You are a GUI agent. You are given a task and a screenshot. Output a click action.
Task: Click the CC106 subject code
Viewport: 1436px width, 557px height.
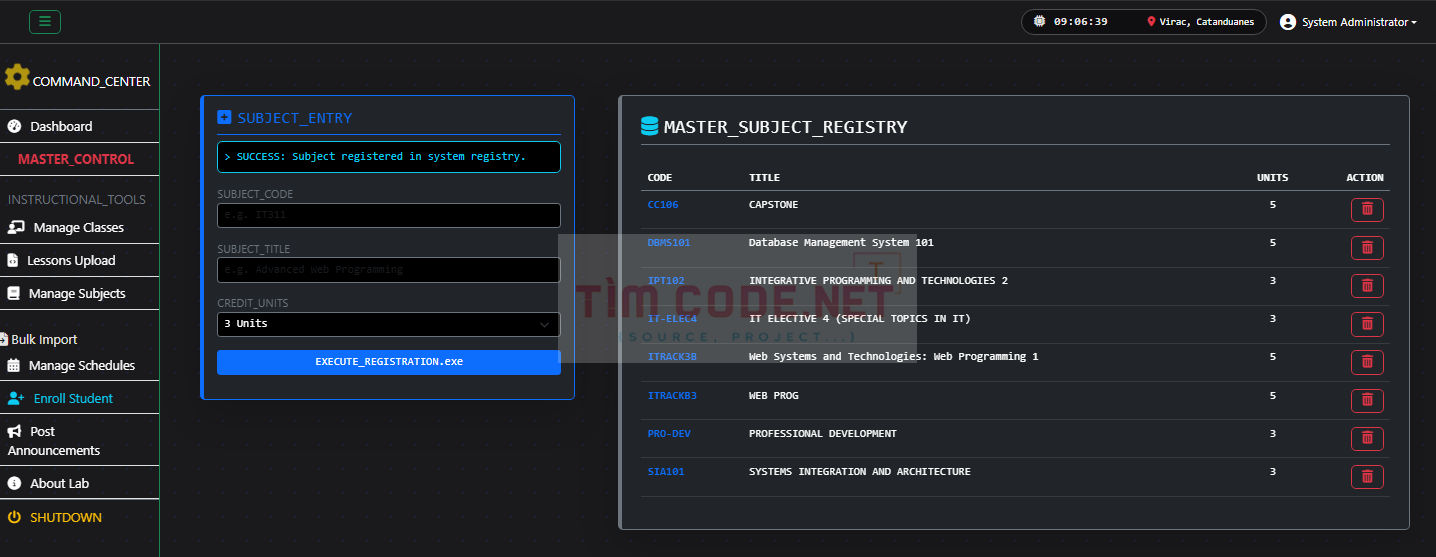[663, 204]
